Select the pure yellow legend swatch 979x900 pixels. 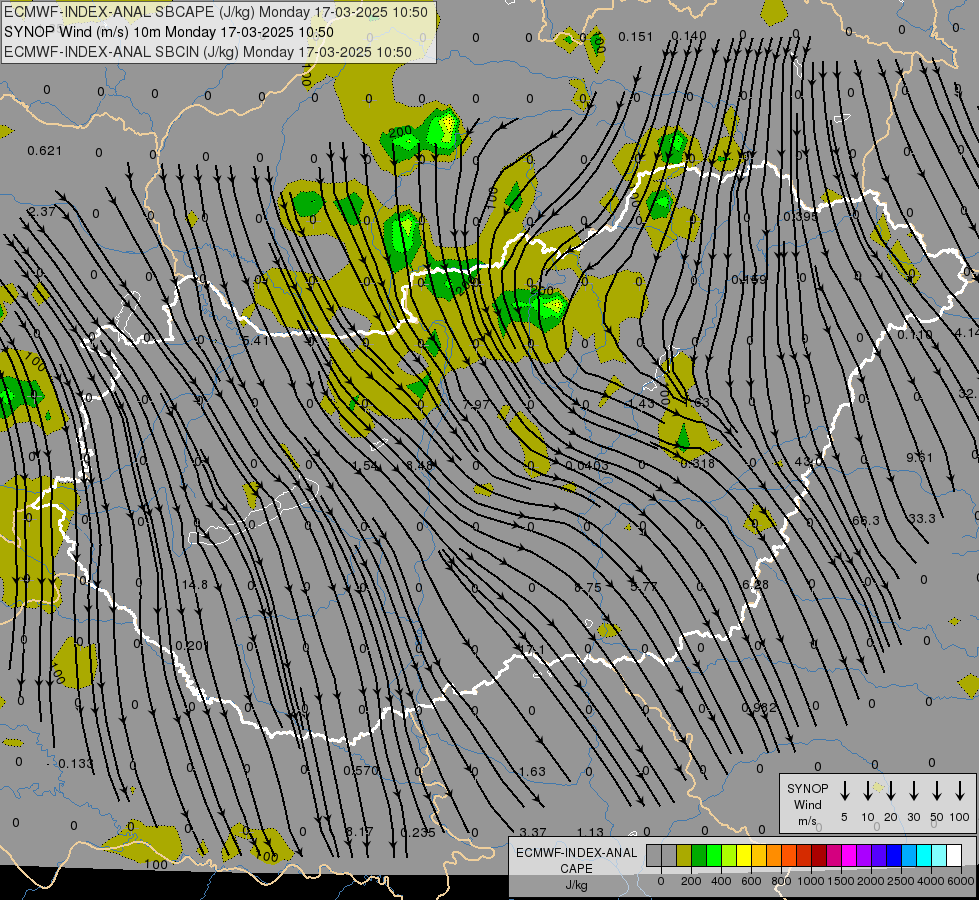click(x=744, y=855)
